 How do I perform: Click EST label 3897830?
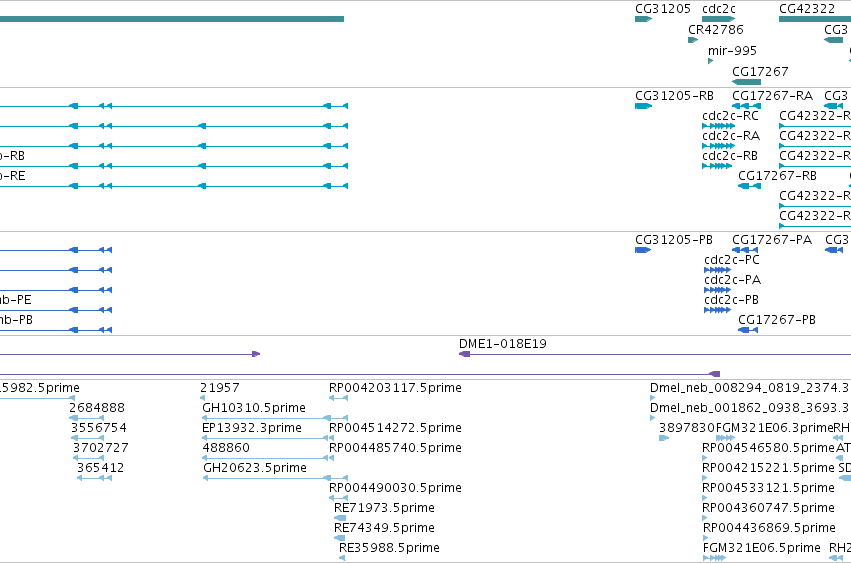tap(687, 428)
